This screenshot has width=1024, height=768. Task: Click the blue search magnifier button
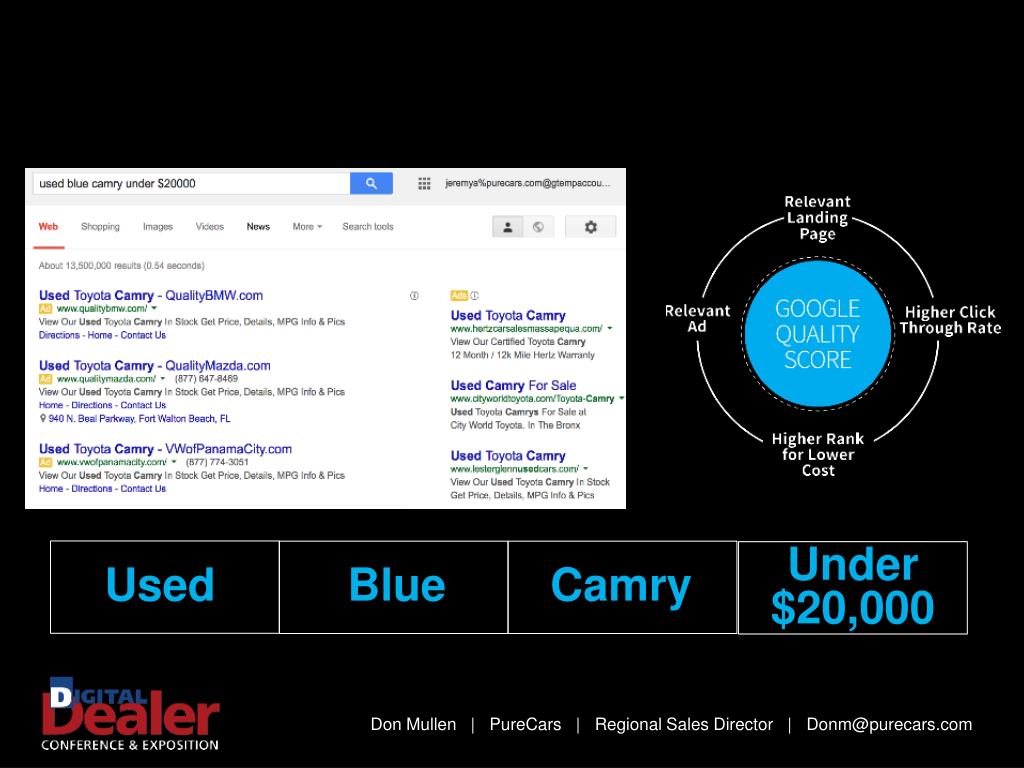371,184
